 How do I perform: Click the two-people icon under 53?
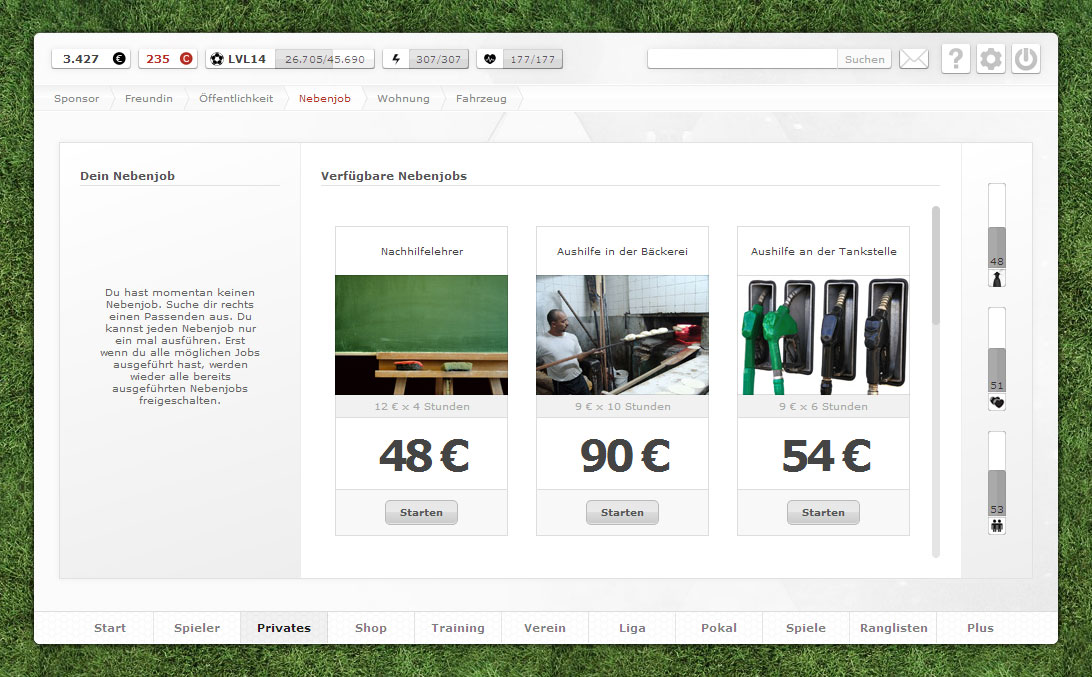997,526
